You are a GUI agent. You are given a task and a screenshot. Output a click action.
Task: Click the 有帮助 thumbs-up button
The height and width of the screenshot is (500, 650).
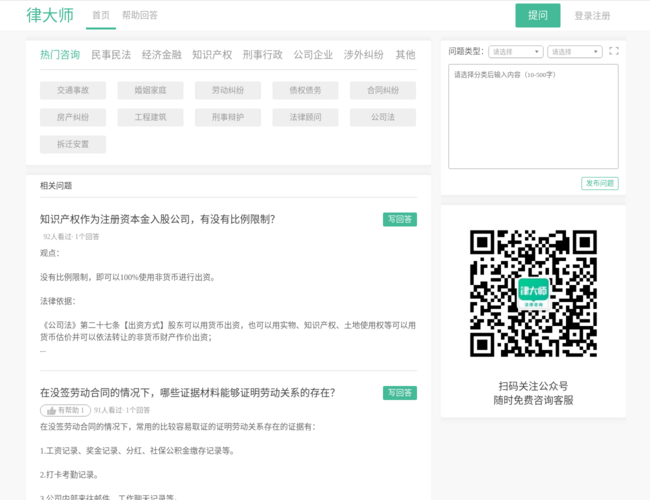(x=65, y=410)
